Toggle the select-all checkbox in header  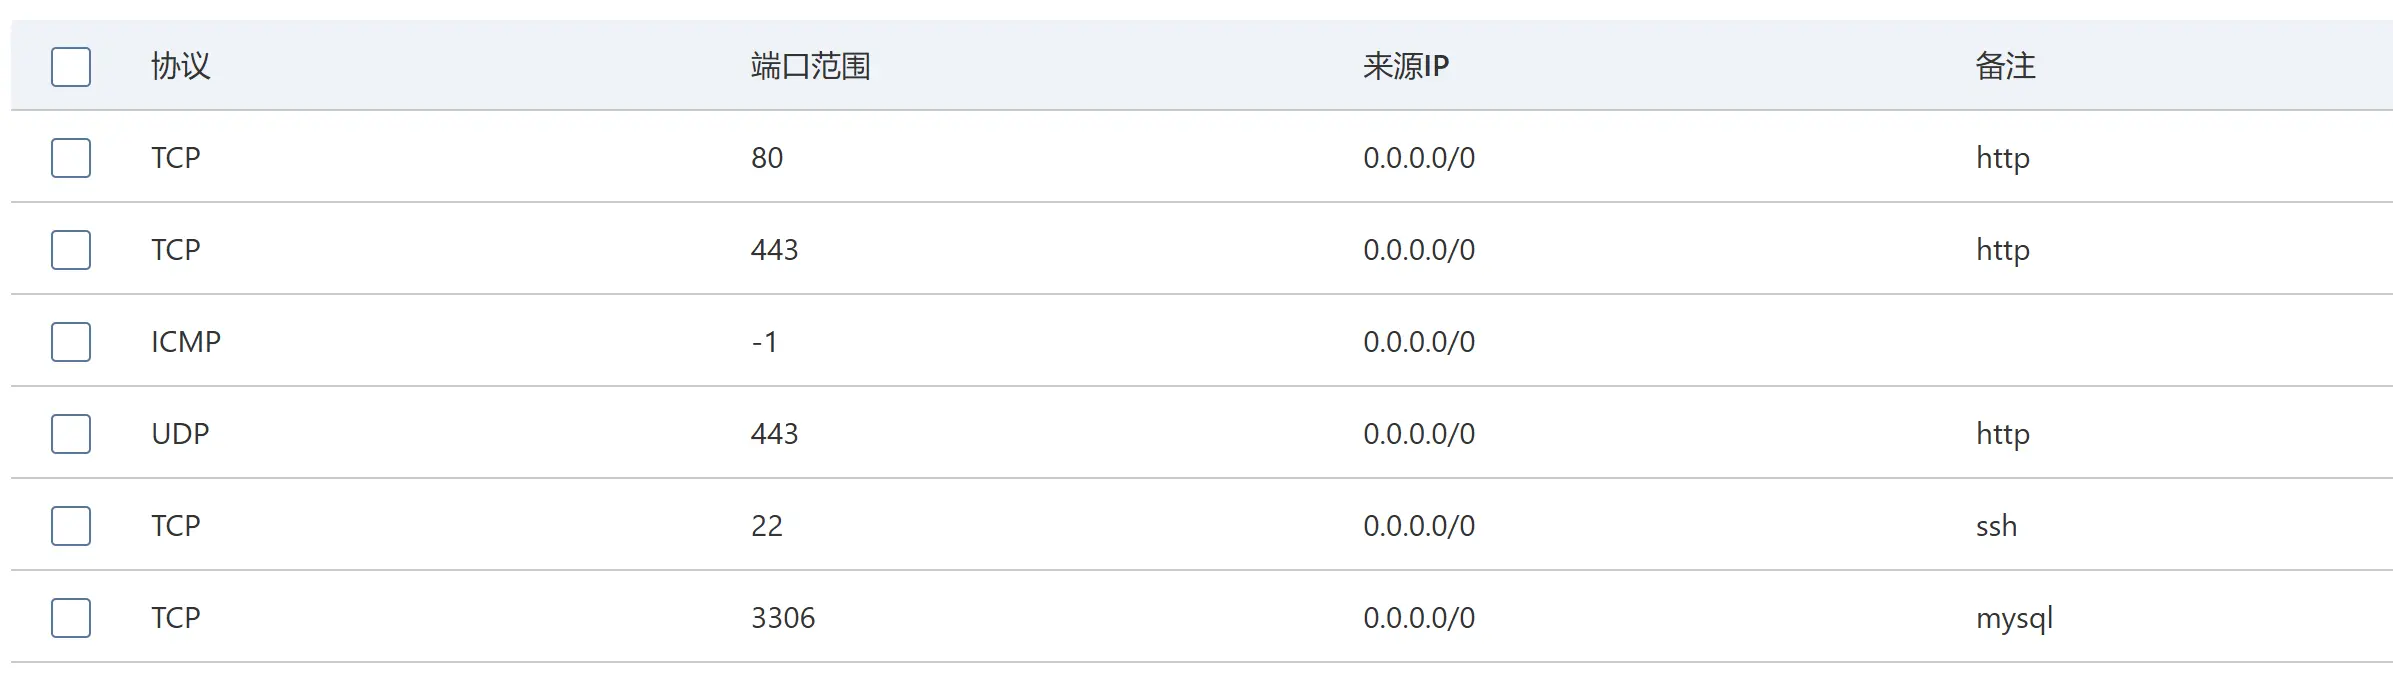pos(71,66)
